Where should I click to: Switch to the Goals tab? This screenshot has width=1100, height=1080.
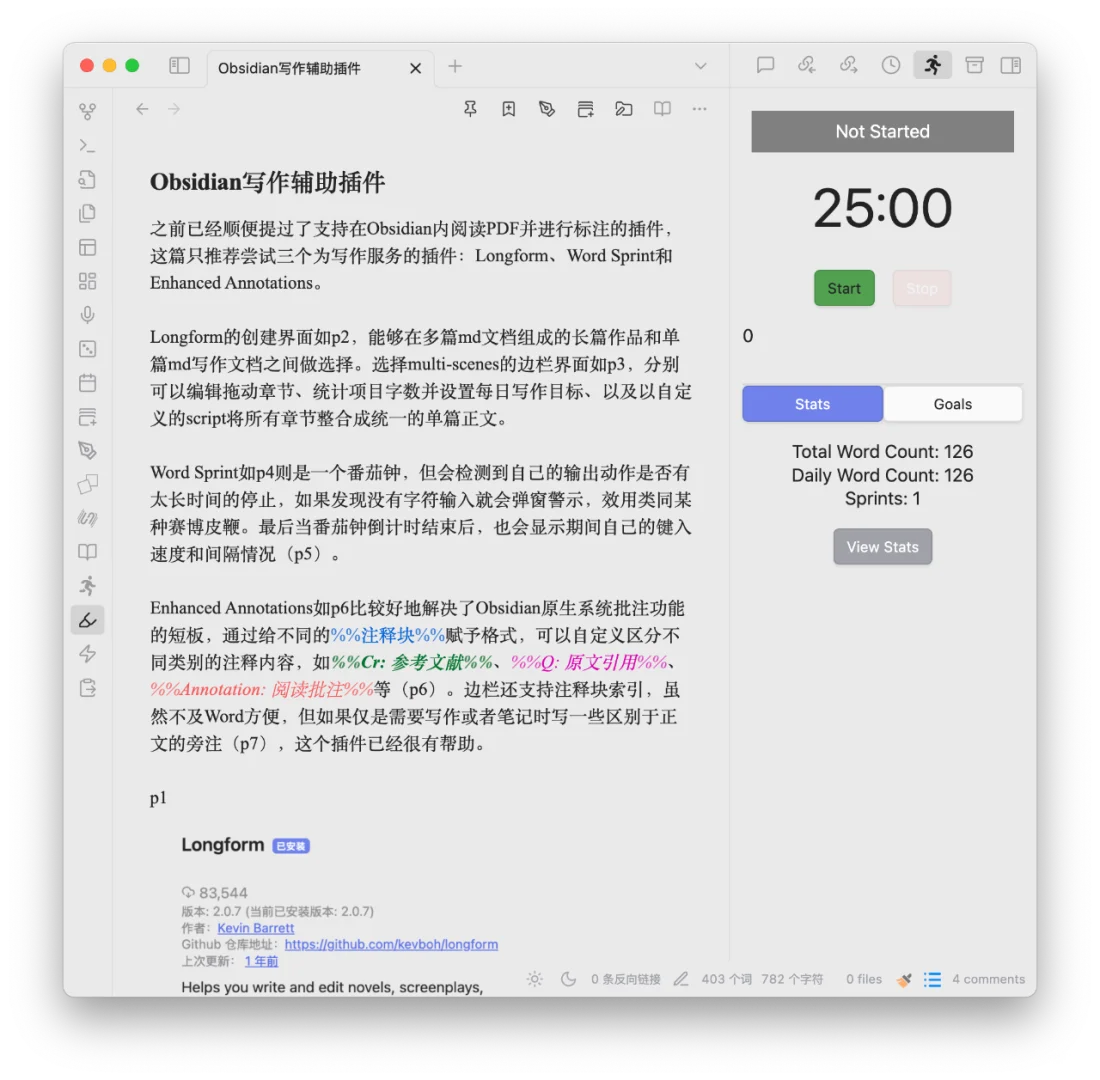tap(952, 404)
